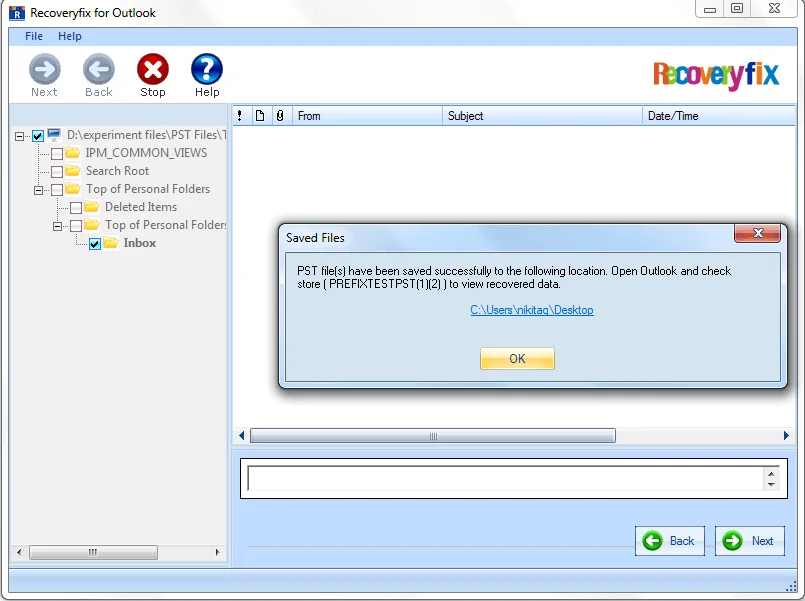Image resolution: width=805 pixels, height=601 pixels.
Task: Click the Search Root folder icon
Action: 72,170
